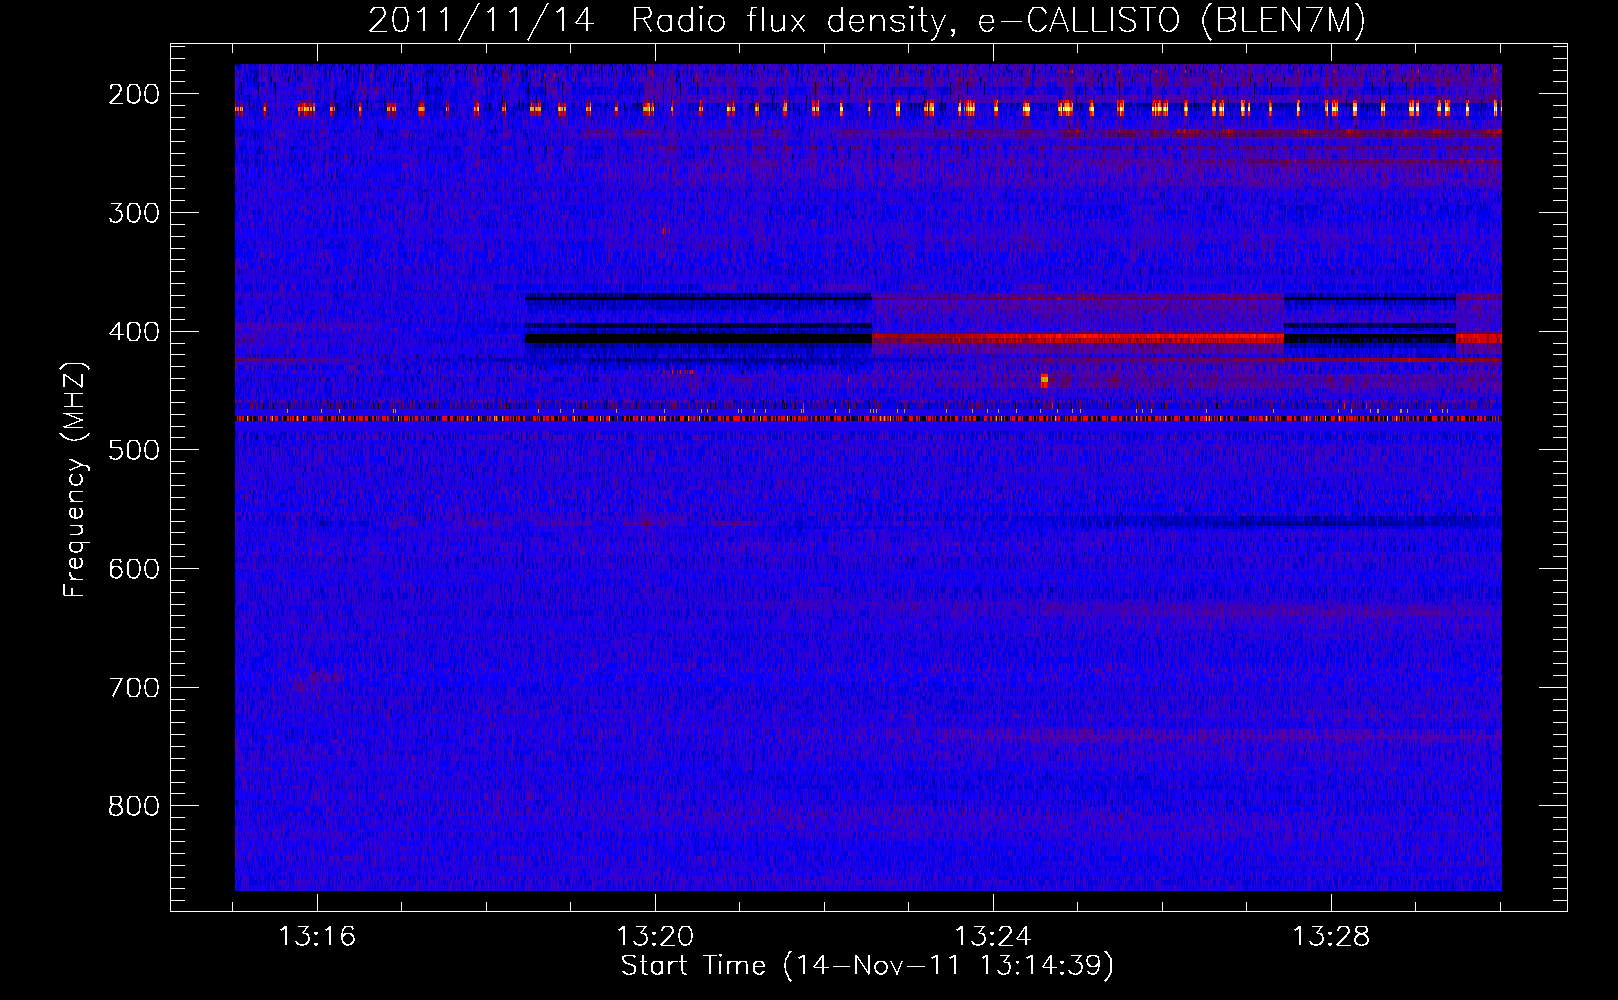Click the 400 frequency tick label
The image size is (1618, 1000).
click(133, 332)
